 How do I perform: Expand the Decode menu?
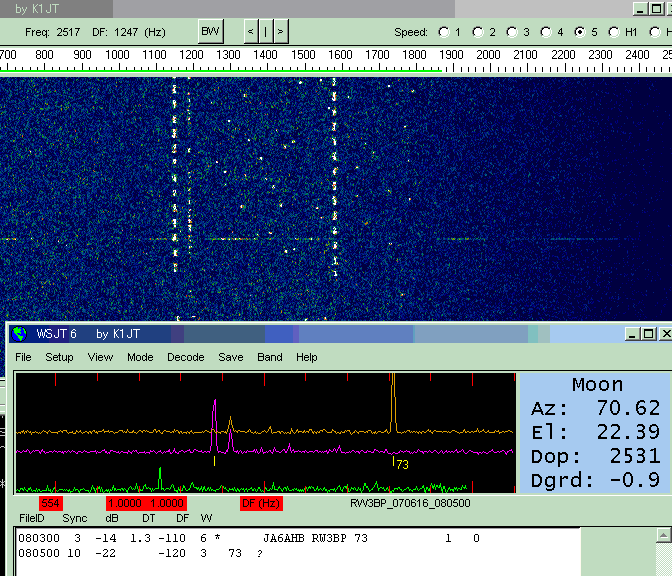[x=185, y=357]
